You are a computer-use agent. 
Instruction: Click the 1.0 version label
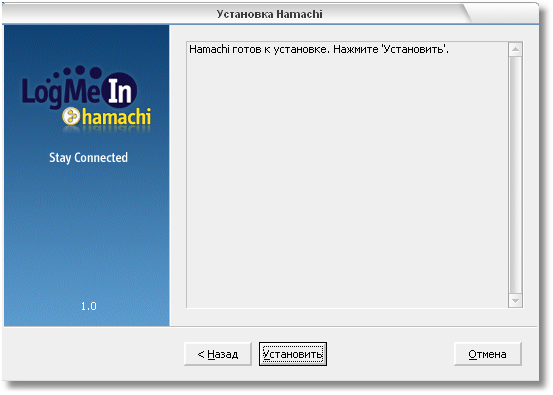click(89, 306)
